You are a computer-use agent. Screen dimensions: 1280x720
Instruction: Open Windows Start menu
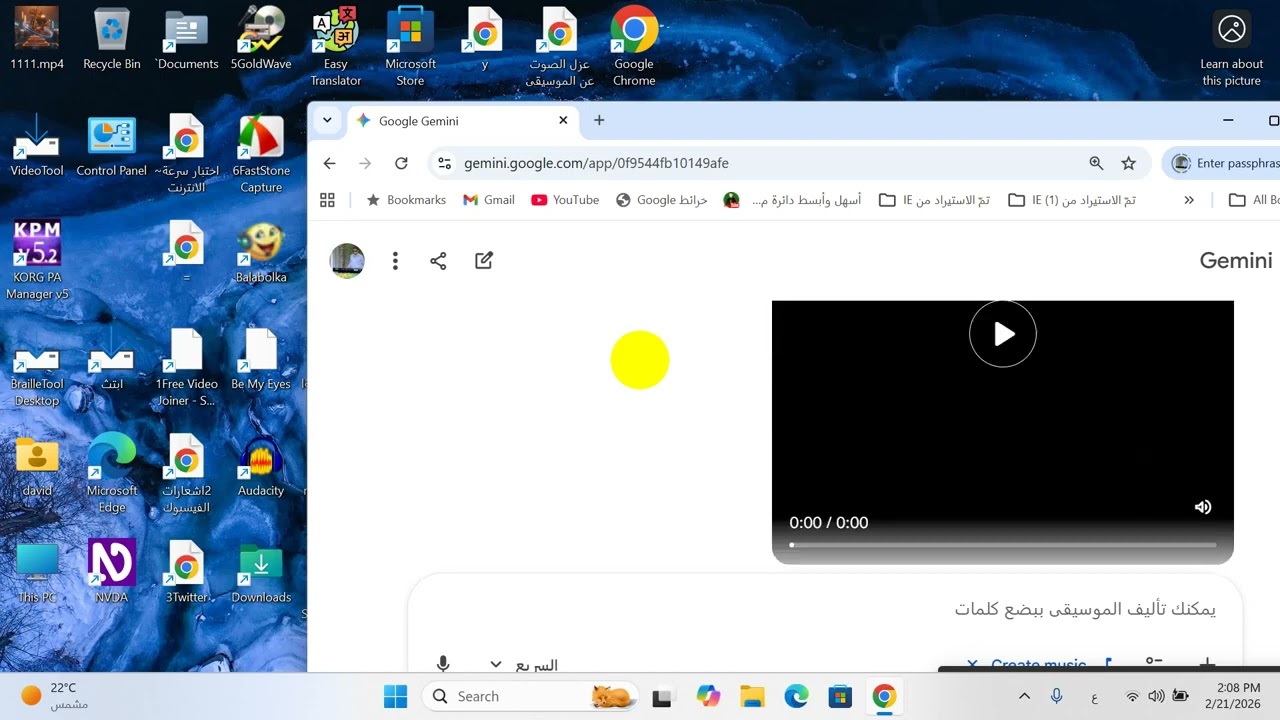pos(396,696)
